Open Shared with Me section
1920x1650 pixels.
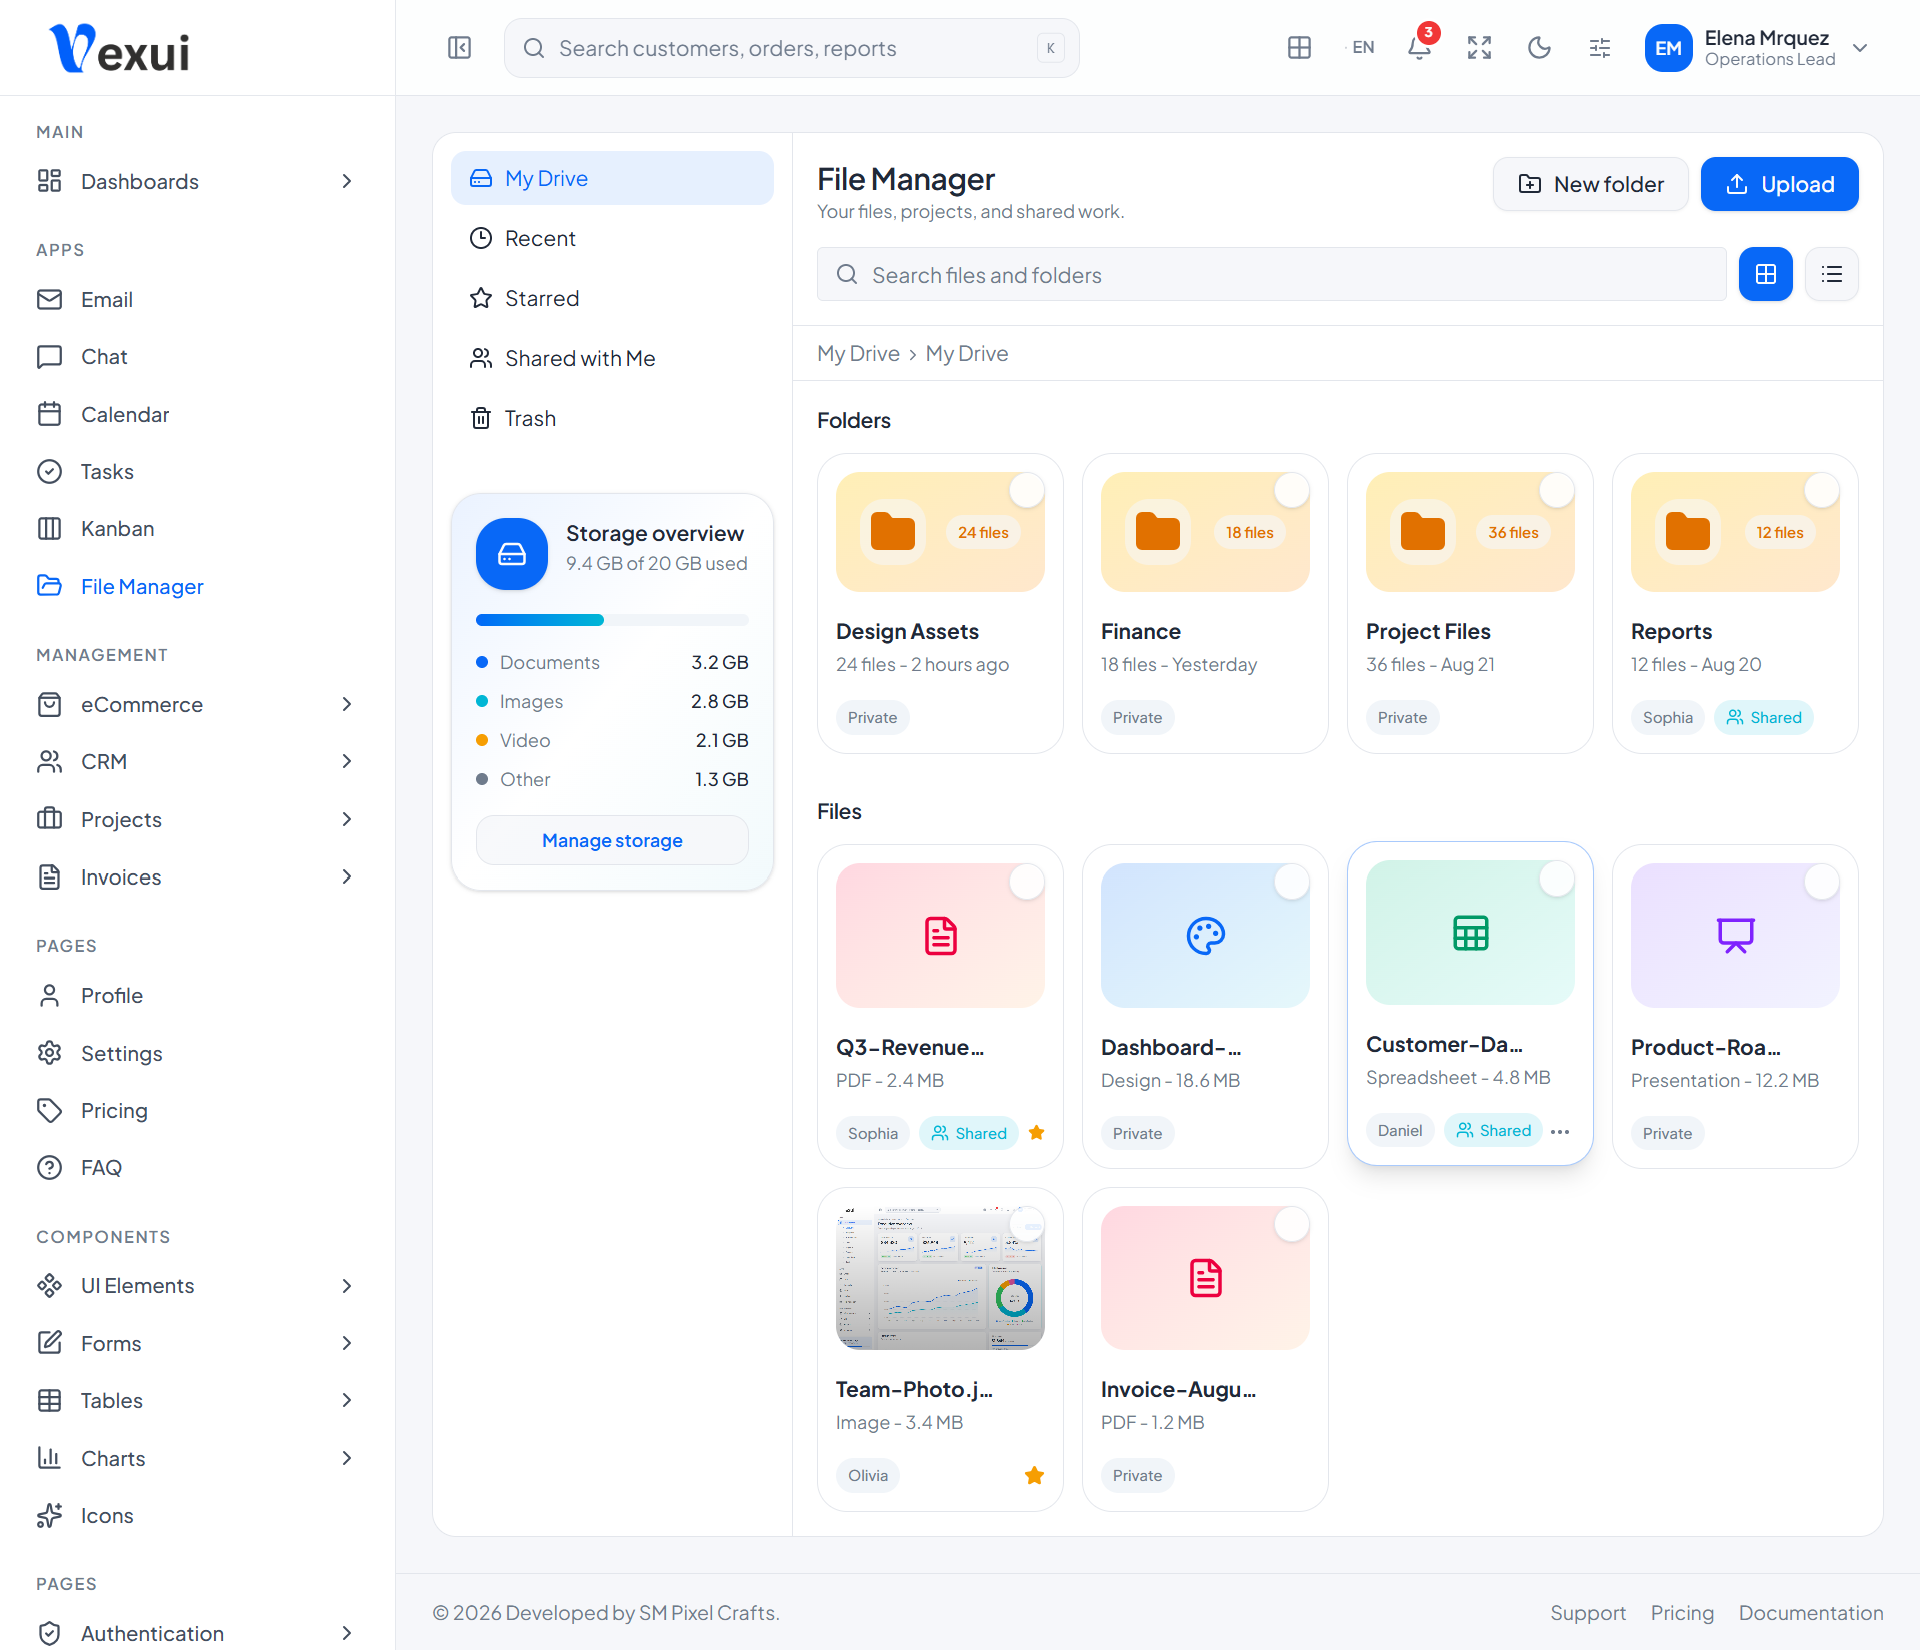[612, 358]
